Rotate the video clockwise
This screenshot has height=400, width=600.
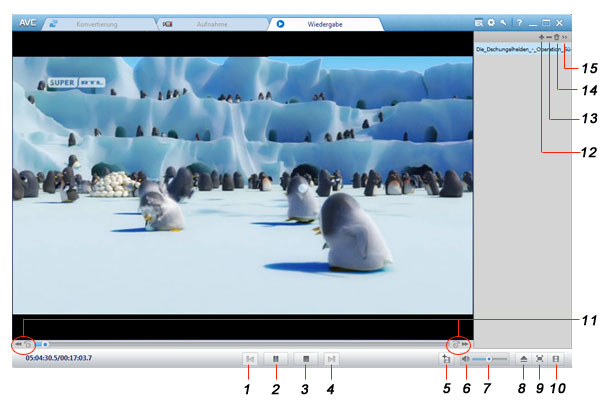[x=455, y=345]
